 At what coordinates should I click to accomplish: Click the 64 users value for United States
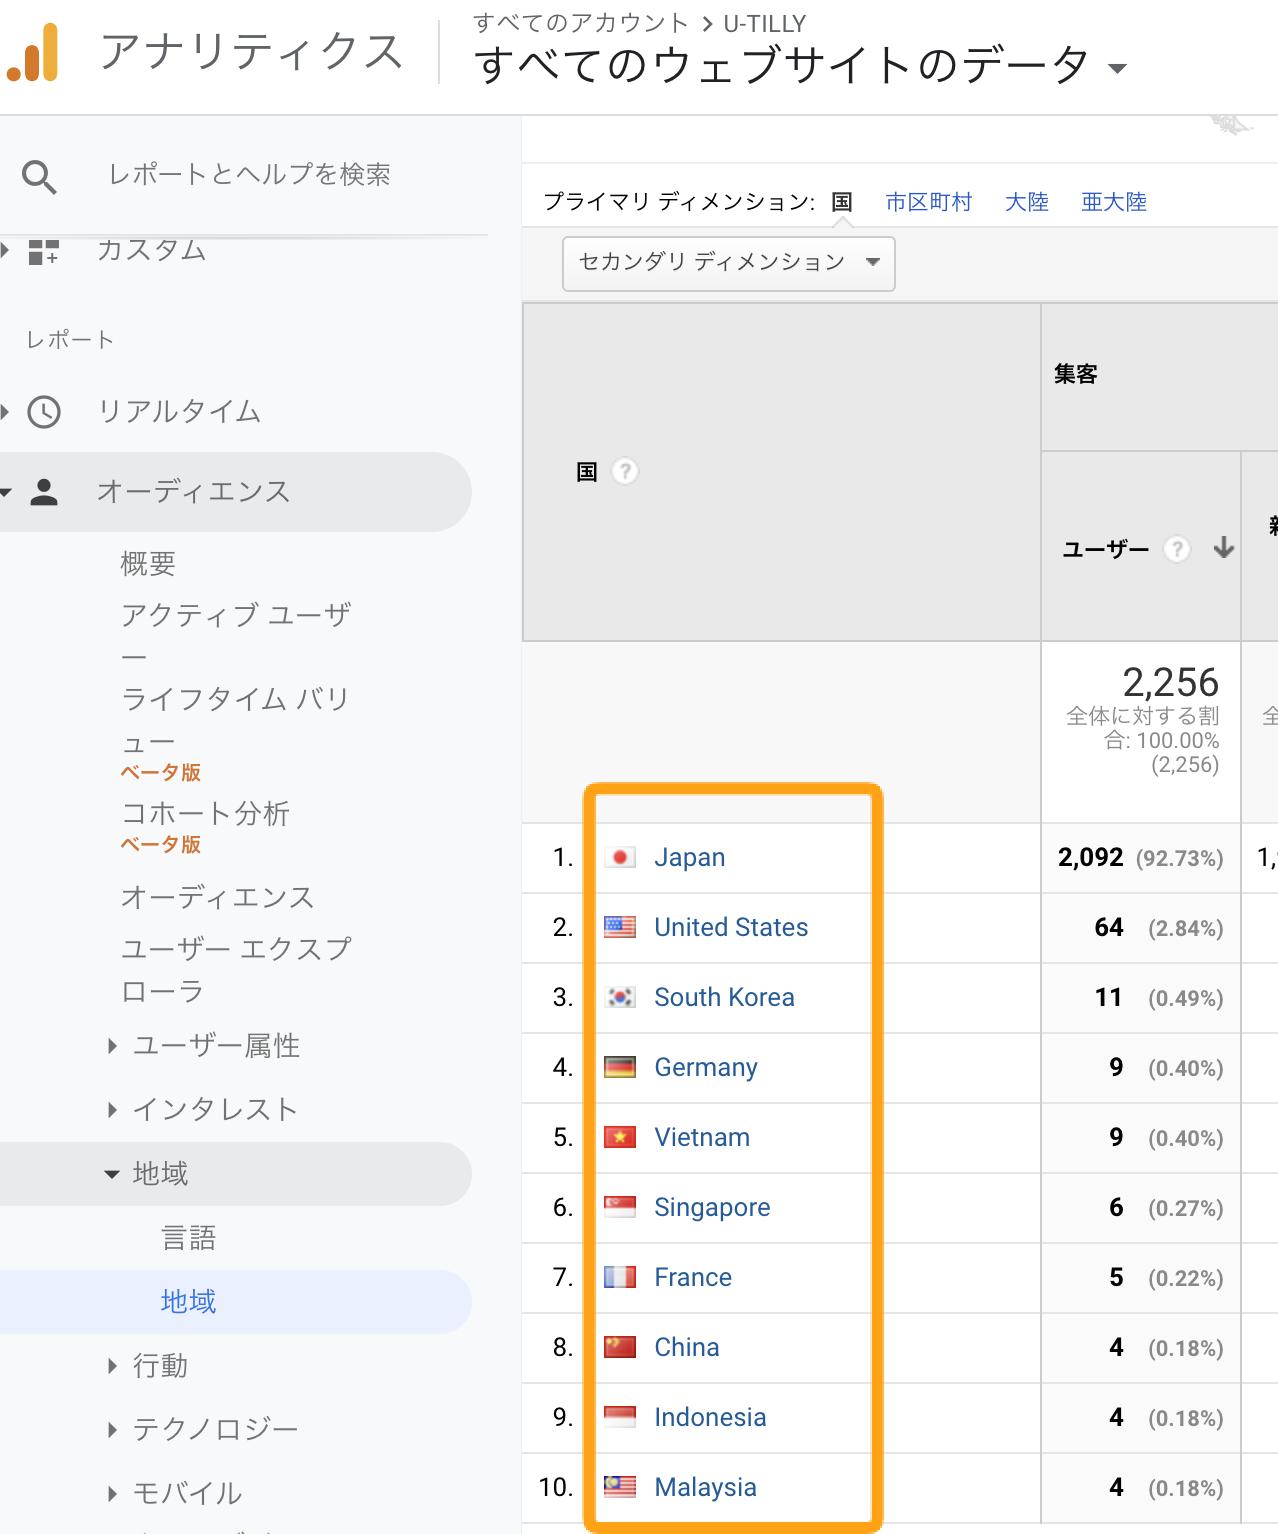(1109, 927)
